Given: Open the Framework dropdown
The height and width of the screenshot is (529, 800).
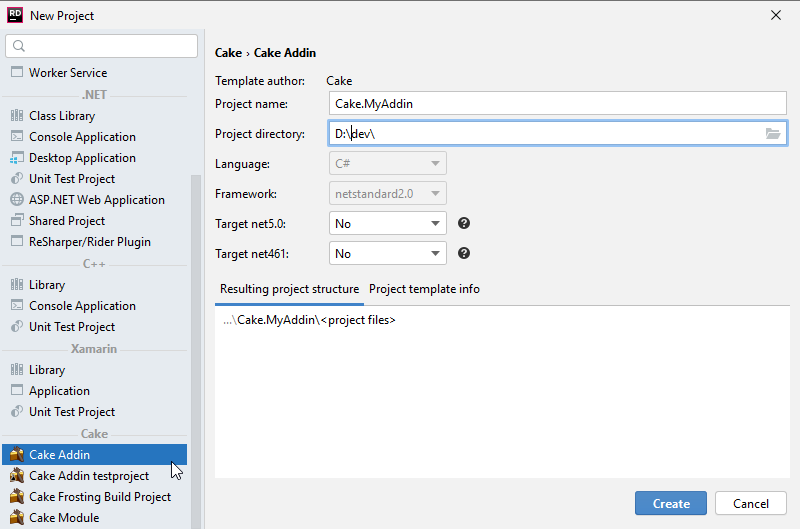Looking at the screenshot, I should tap(388, 193).
